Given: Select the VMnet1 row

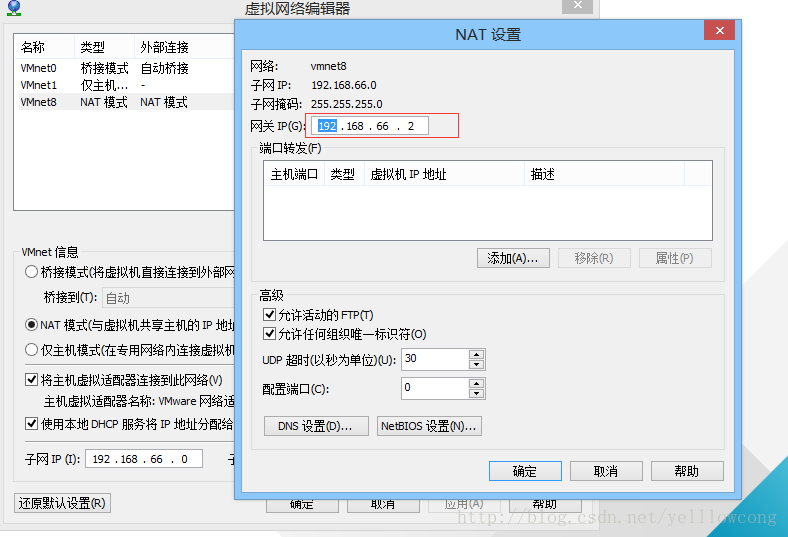Looking at the screenshot, I should pyautogui.click(x=127, y=85).
